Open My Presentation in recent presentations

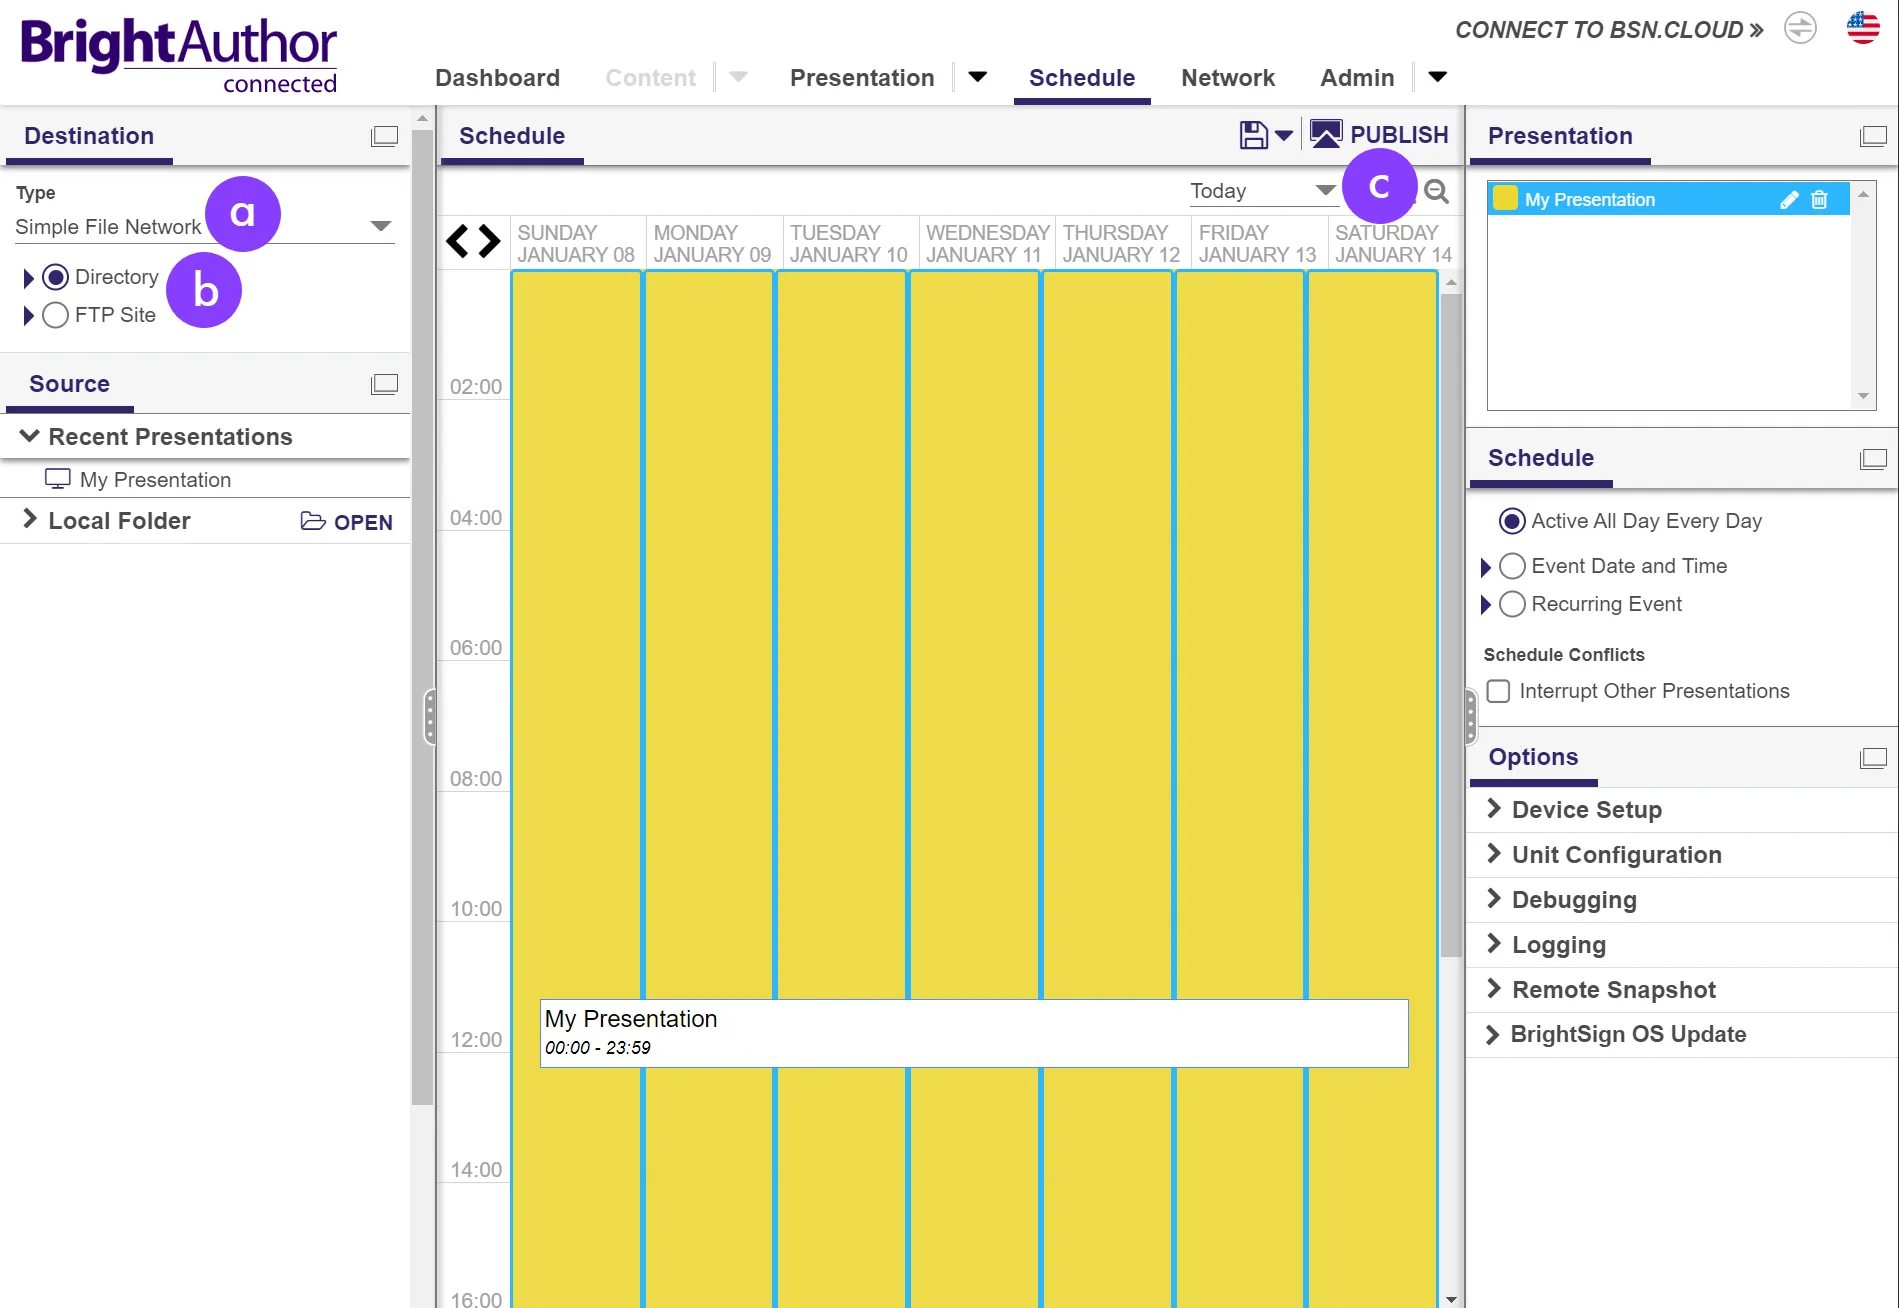pos(155,480)
